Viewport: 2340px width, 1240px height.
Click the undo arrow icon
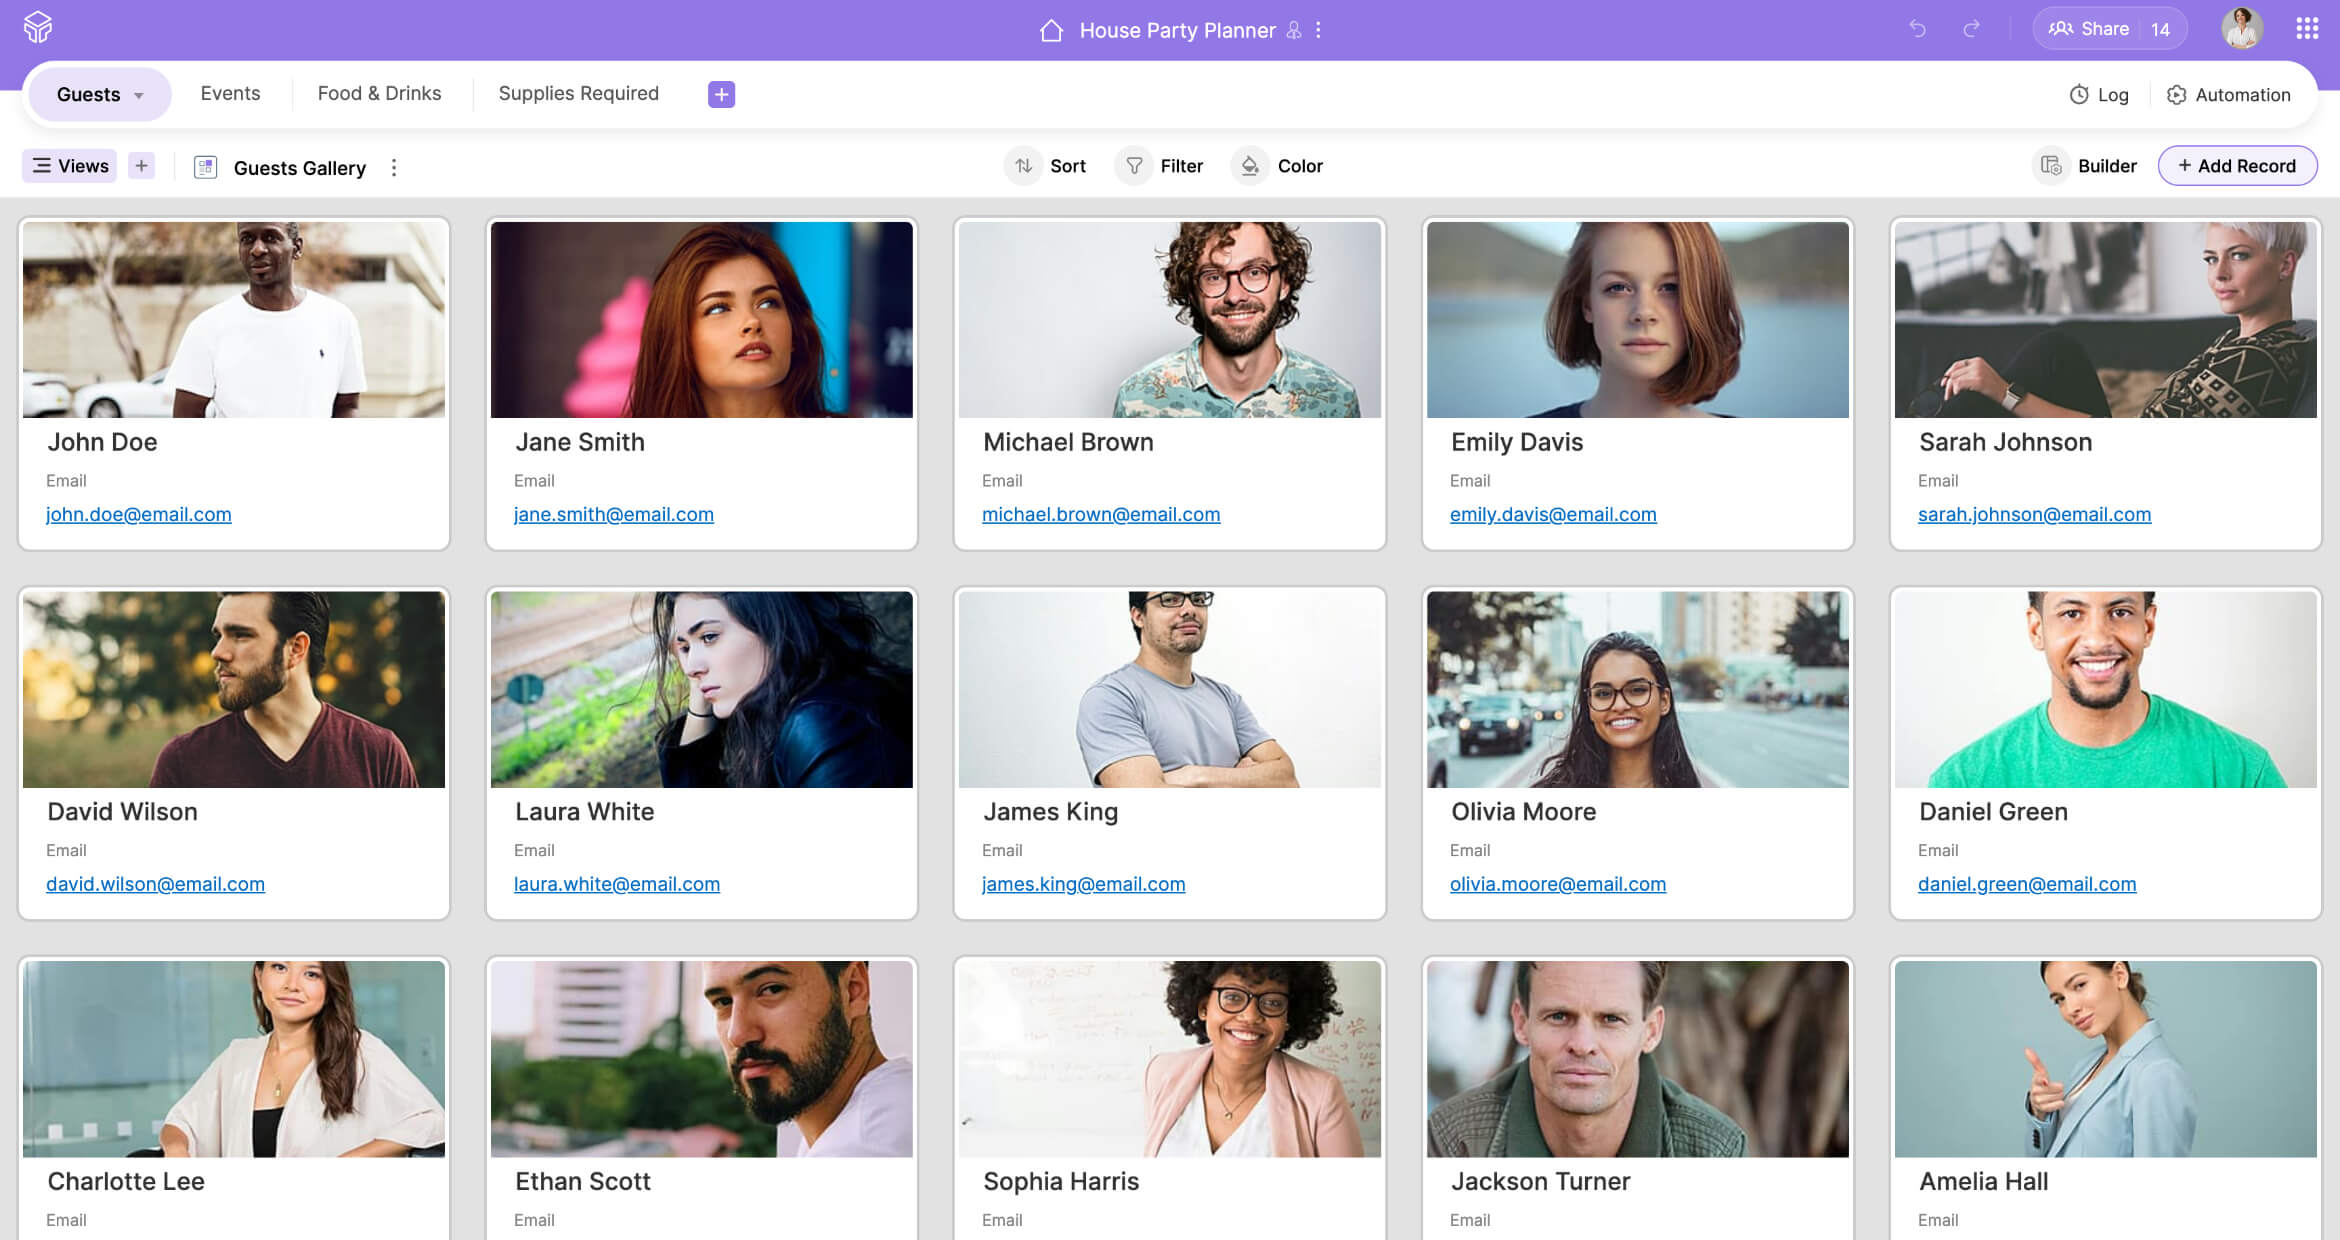1917,29
